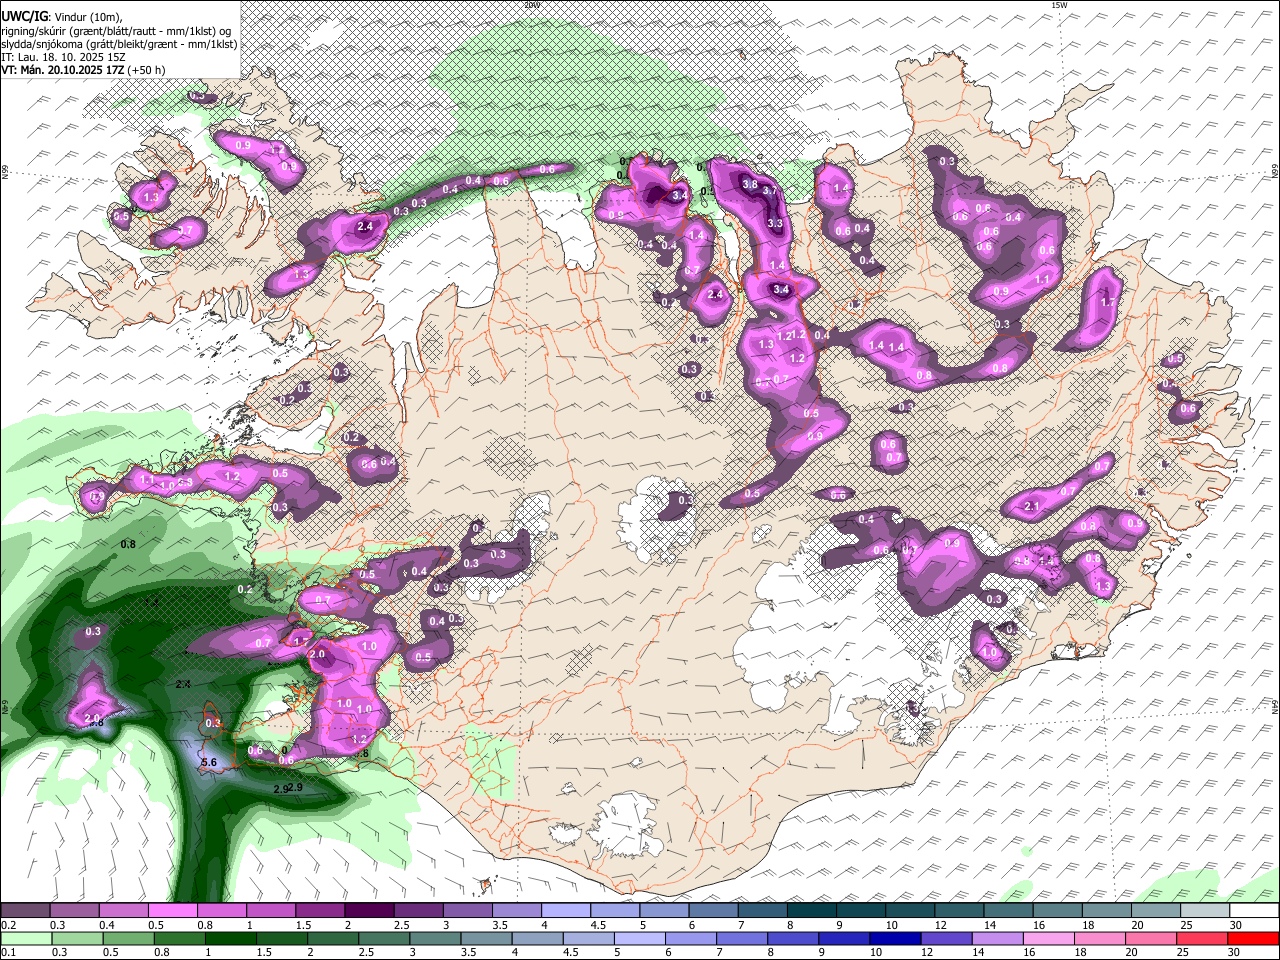Select the bright pink 0.5 mm snow swatch

coord(172,910)
